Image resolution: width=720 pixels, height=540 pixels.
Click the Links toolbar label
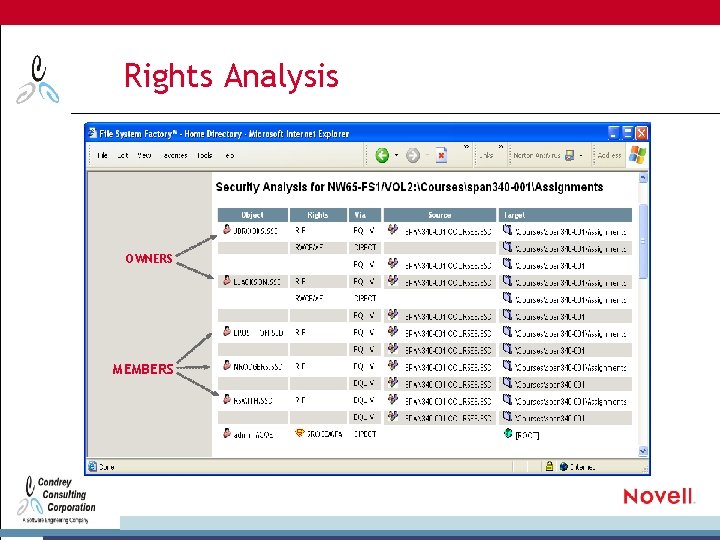tap(486, 156)
